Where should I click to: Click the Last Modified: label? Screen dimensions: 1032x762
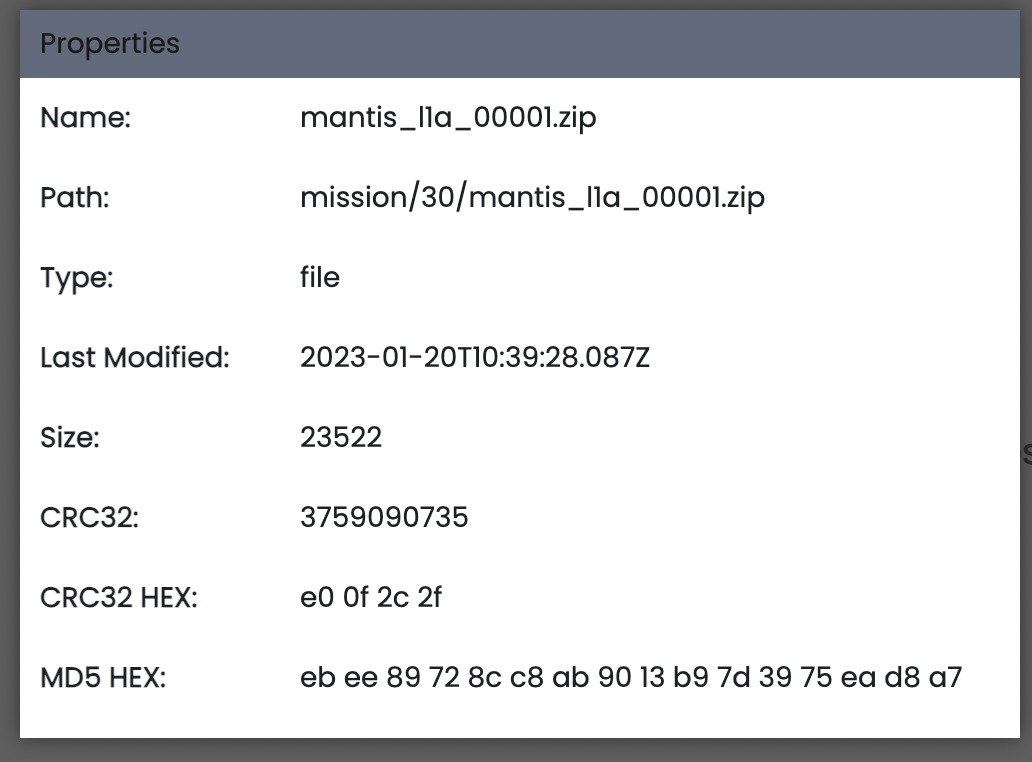point(135,357)
